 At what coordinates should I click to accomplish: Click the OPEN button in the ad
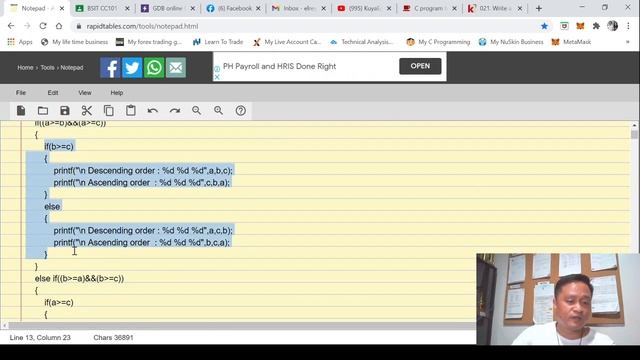[x=420, y=66]
